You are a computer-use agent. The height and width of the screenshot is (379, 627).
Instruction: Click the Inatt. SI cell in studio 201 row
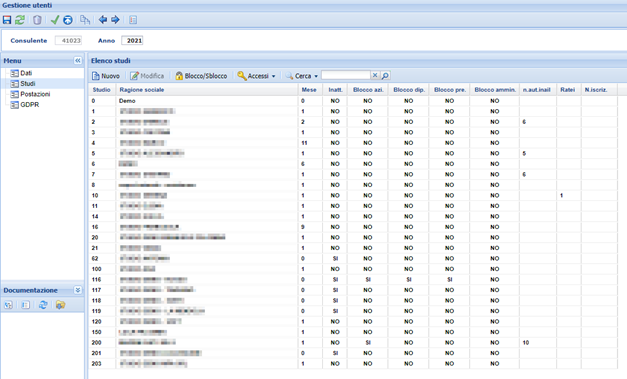click(x=335, y=353)
